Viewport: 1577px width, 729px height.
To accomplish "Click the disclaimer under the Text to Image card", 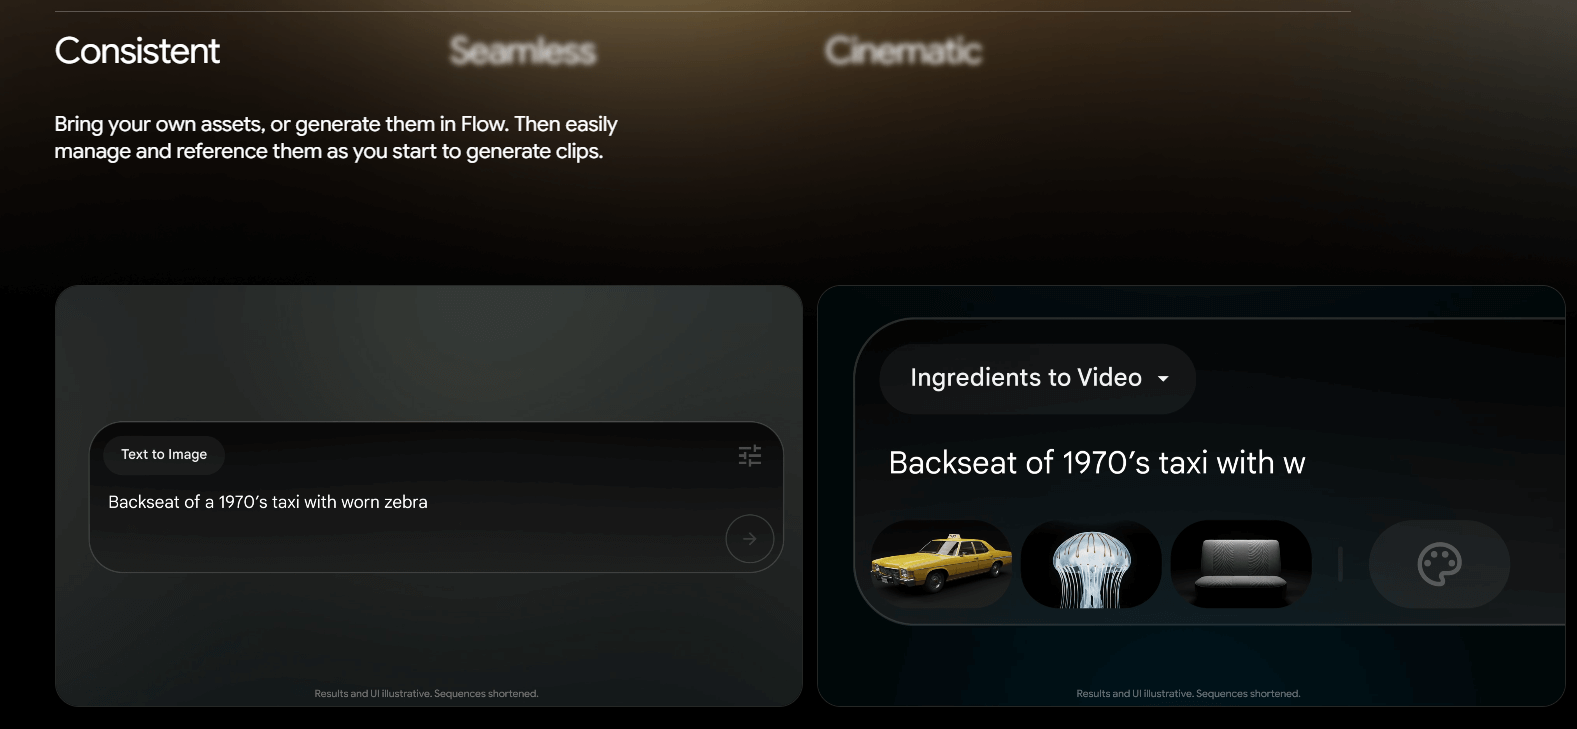I will 426,694.
